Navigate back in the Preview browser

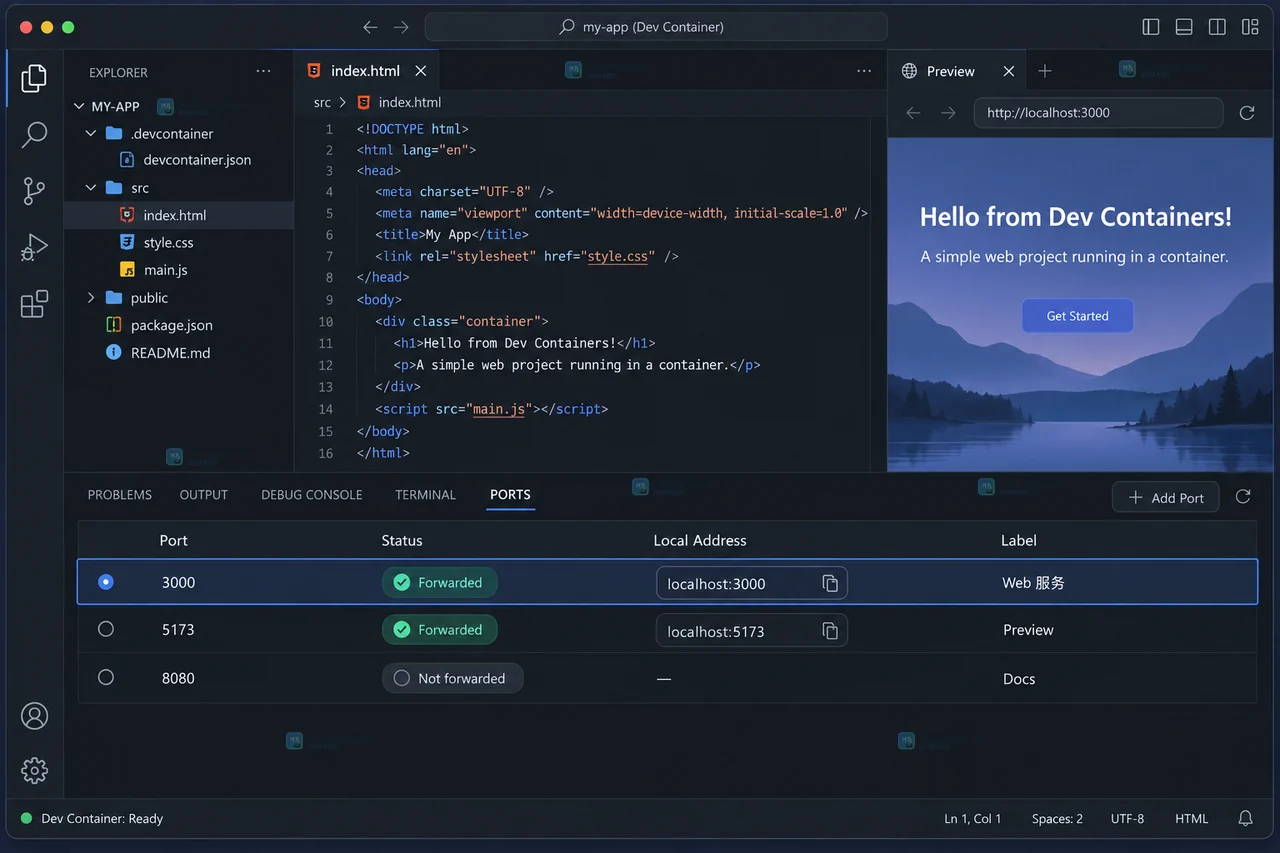[913, 113]
